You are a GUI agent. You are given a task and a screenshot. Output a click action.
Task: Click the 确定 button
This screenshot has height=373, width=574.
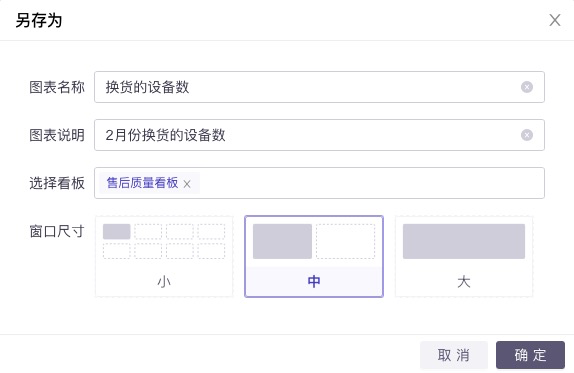(x=530, y=355)
